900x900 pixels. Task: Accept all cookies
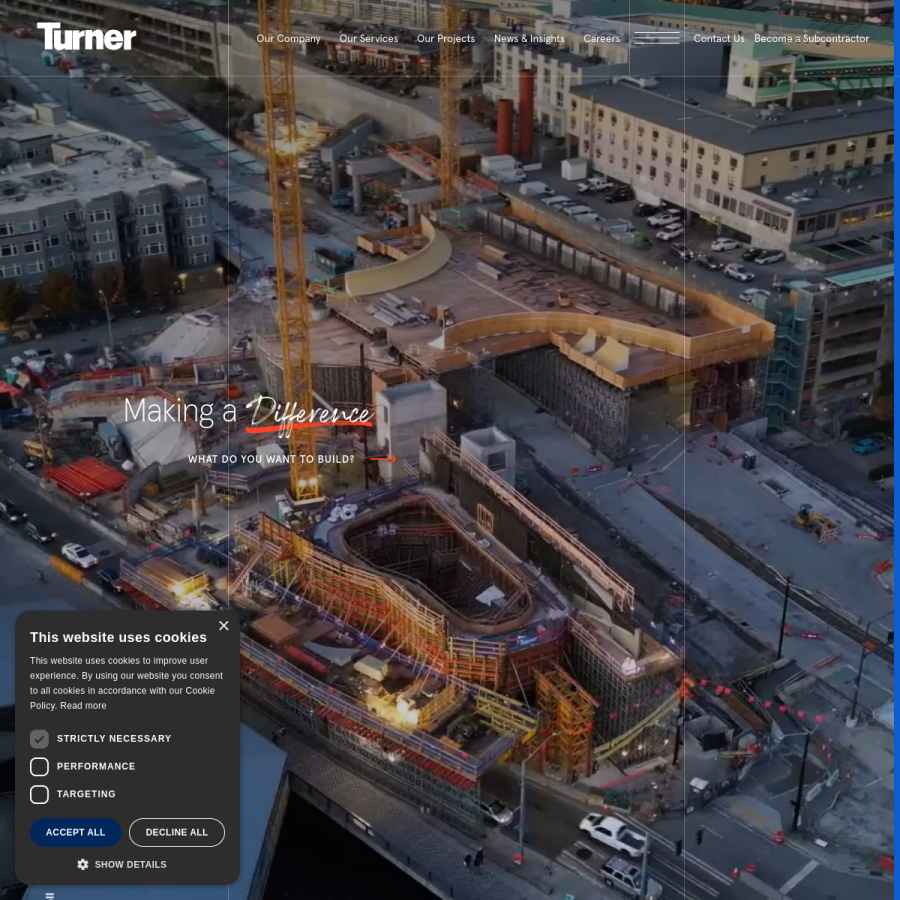pyautogui.click(x=76, y=832)
